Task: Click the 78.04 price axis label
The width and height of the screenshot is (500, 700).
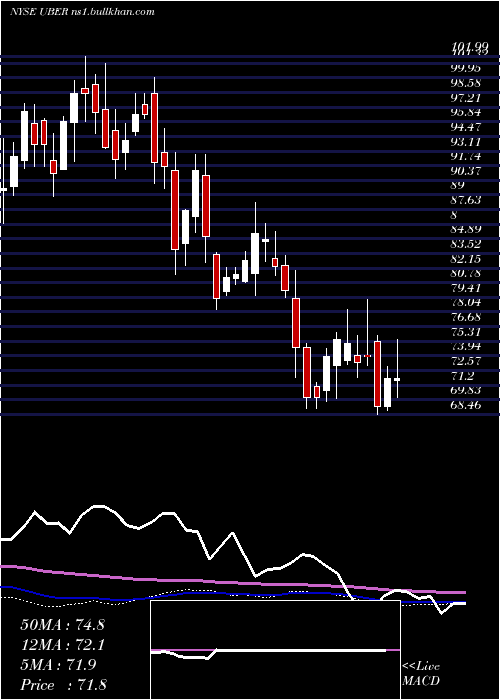Action: tap(466, 303)
